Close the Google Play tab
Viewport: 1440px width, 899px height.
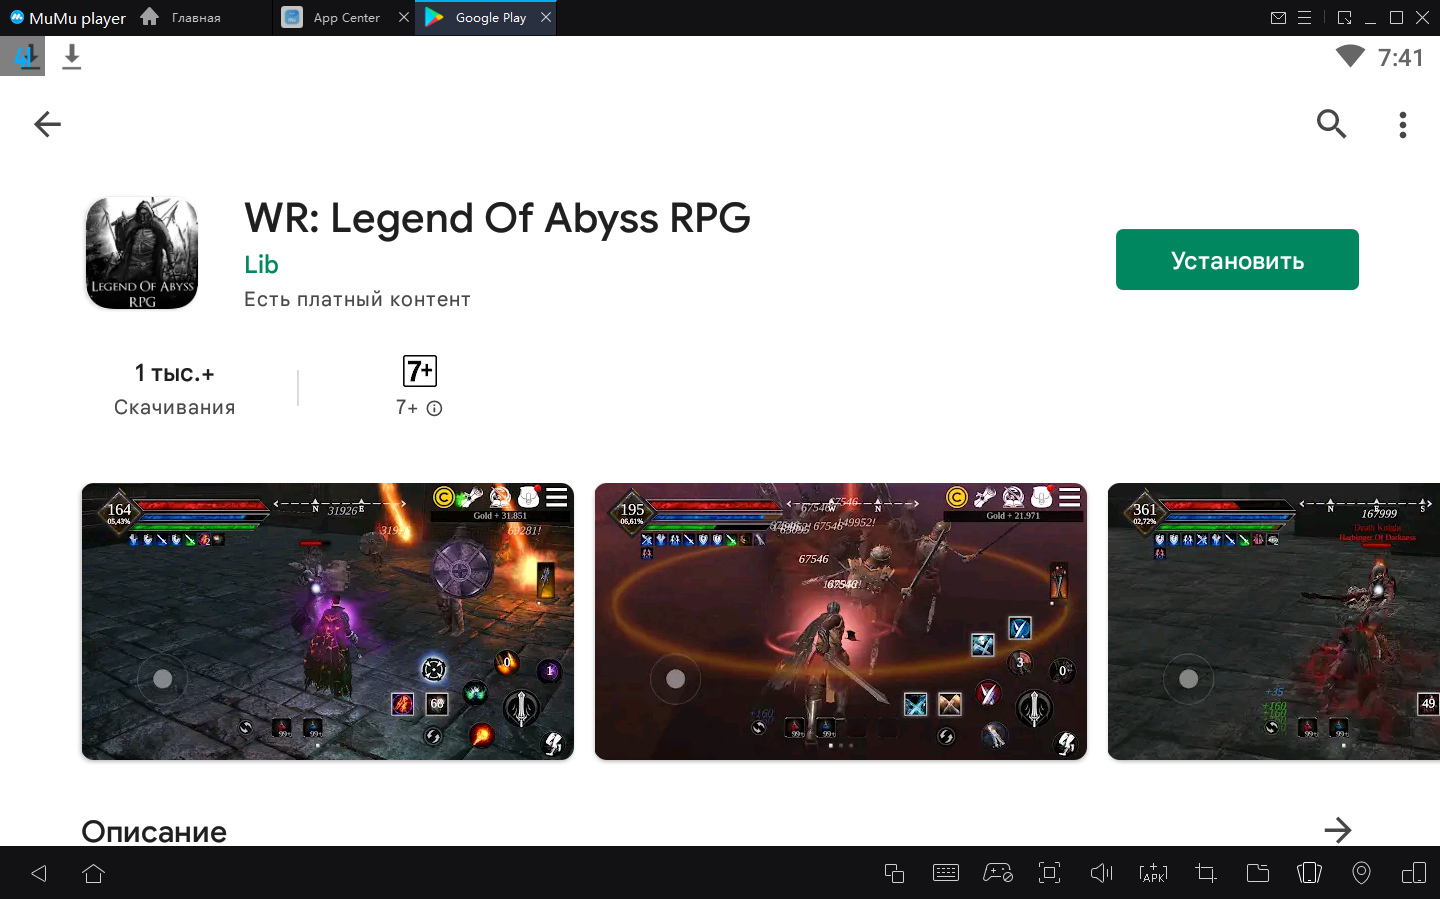[545, 17]
